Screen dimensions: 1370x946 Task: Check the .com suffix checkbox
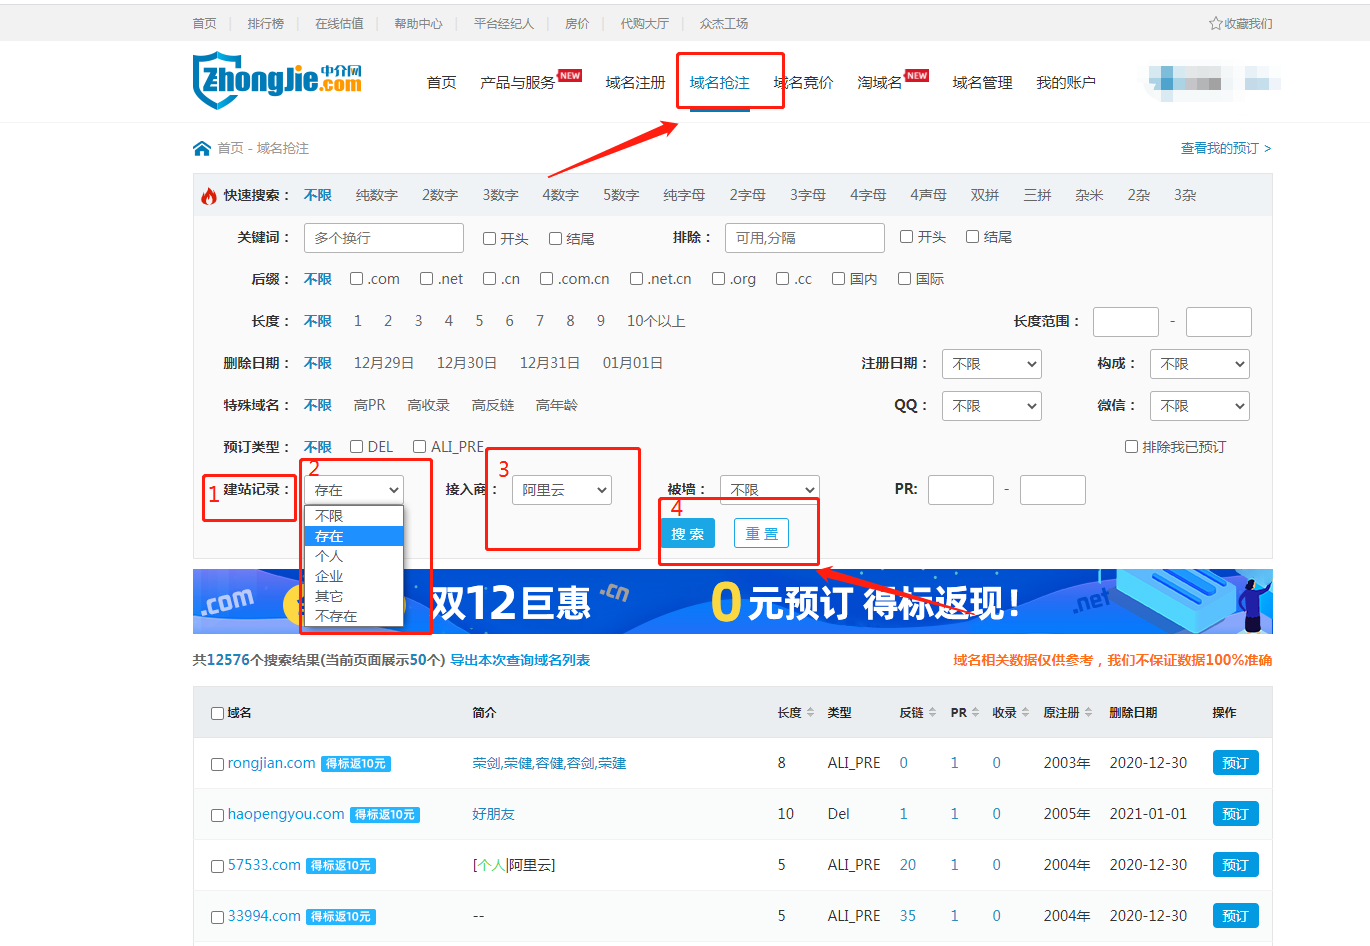[x=357, y=279]
